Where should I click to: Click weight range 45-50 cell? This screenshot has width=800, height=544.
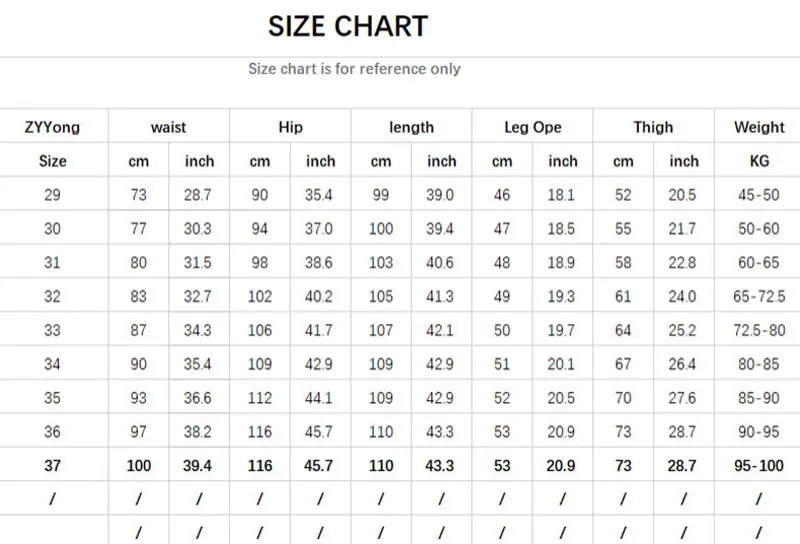759,195
